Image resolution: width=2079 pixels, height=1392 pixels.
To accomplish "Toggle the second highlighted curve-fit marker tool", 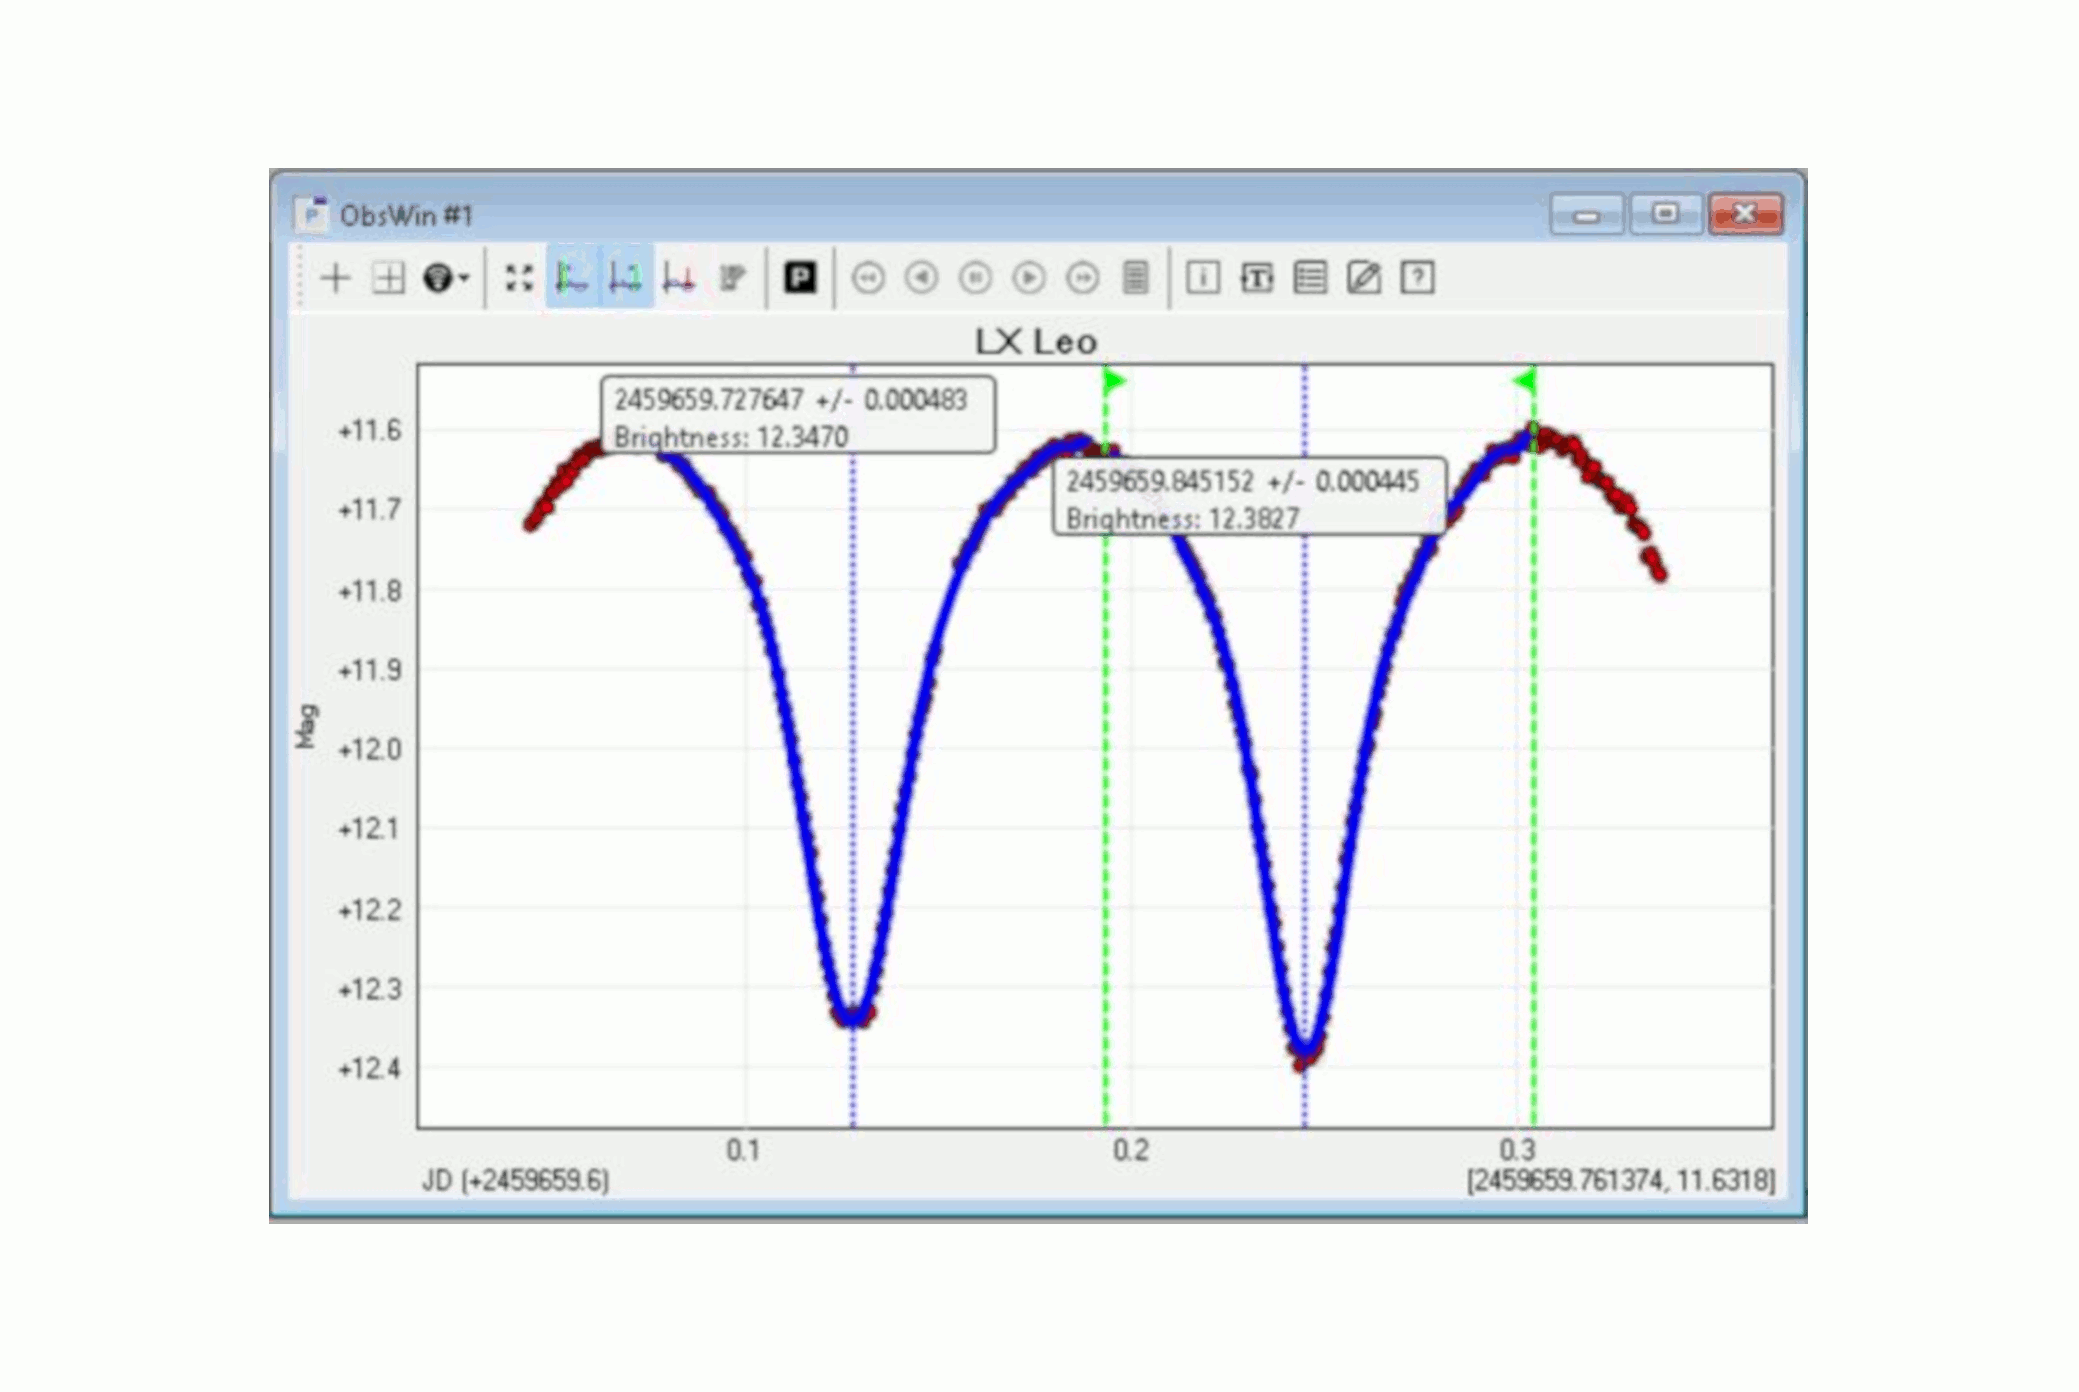I will (x=626, y=278).
